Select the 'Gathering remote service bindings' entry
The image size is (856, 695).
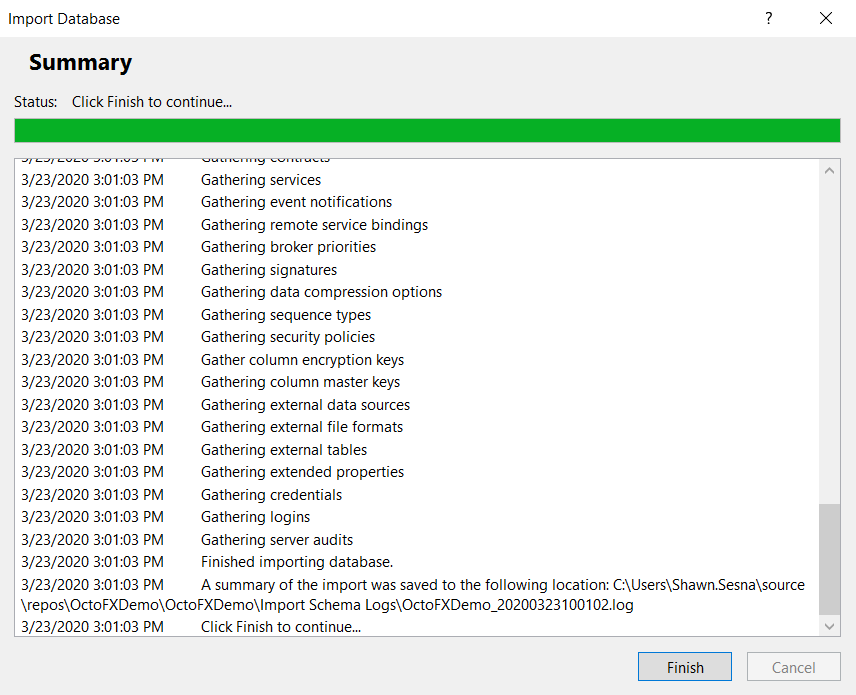pyautogui.click(x=314, y=224)
